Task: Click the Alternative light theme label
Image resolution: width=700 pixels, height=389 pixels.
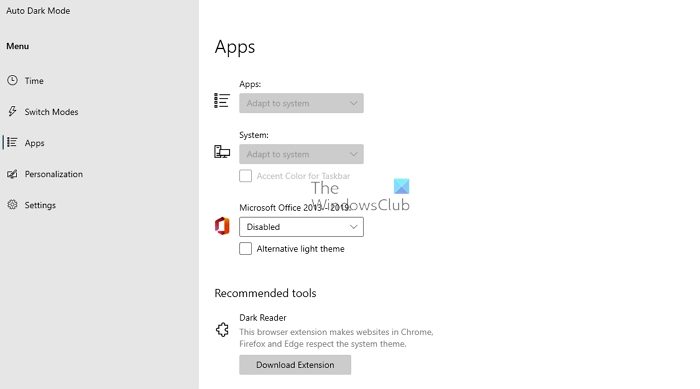Action: [x=300, y=249]
